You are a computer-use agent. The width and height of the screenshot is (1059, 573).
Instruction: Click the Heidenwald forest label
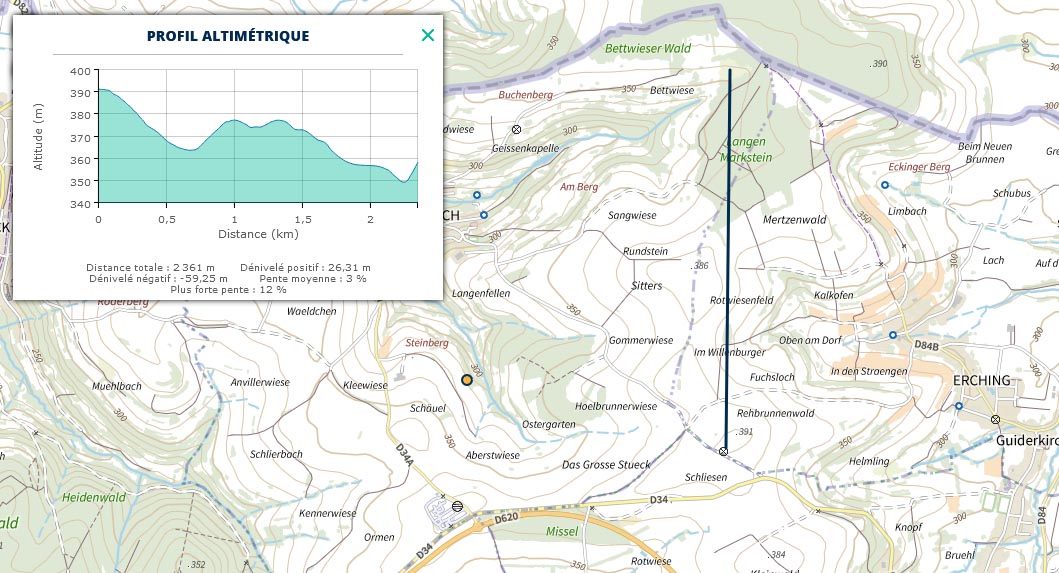coord(92,497)
